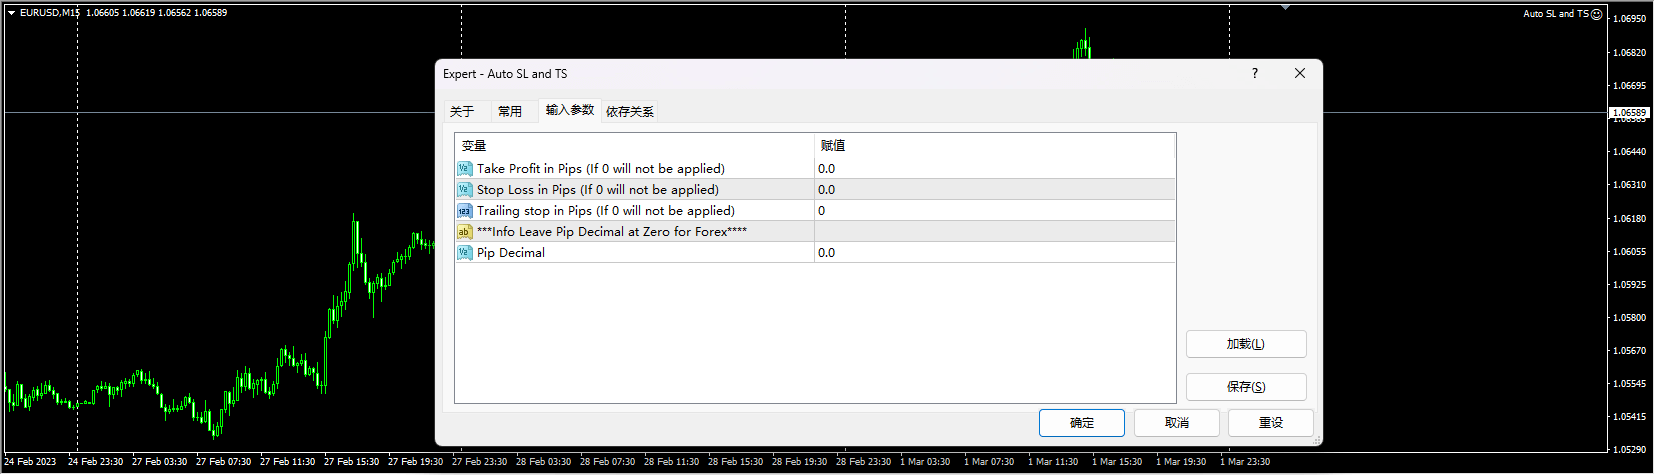This screenshot has width=1655, height=475.
Task: Click the 变量 column header
Action: click(x=635, y=146)
